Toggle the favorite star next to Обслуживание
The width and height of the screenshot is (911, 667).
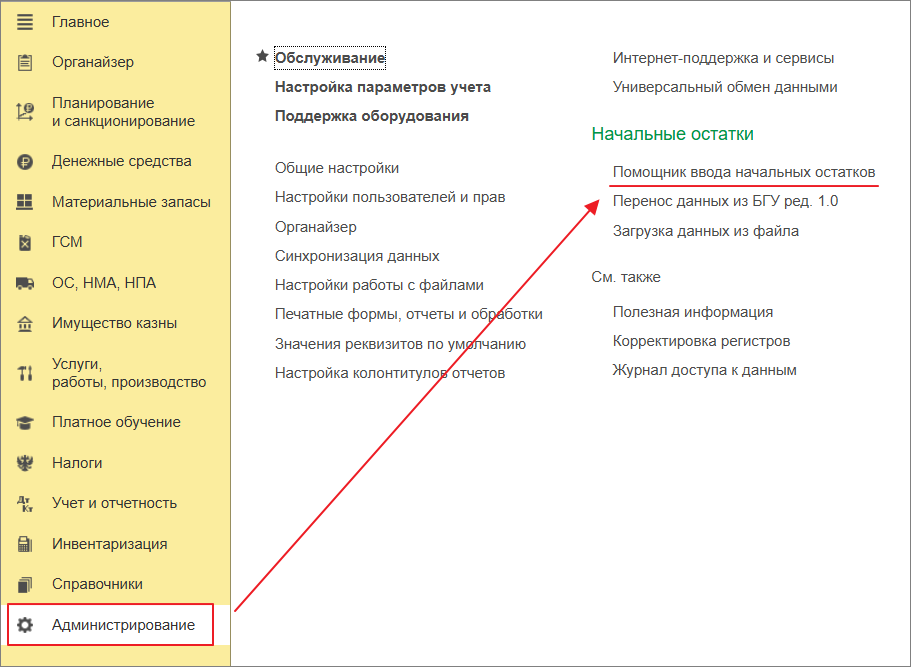tap(261, 57)
